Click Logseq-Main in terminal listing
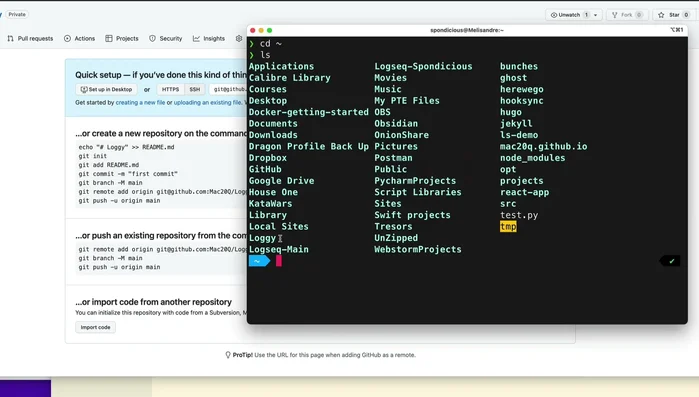Image resolution: width=699 pixels, height=397 pixels. tap(279, 250)
